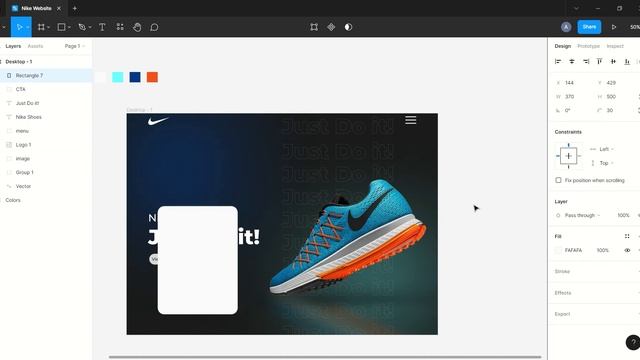This screenshot has width=640, height=360.
Task: Select the Move tool
Action: click(19, 27)
